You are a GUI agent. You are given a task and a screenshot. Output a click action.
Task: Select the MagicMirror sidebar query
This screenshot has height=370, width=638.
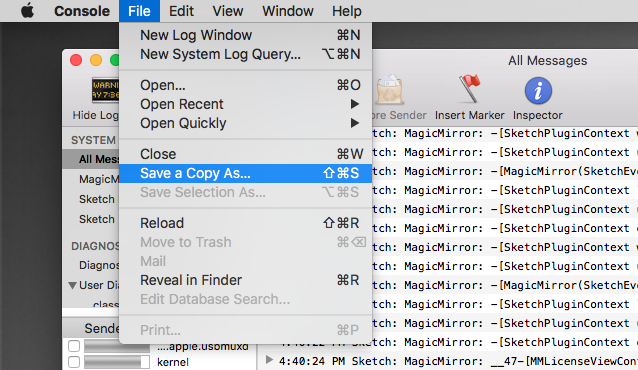click(91, 179)
